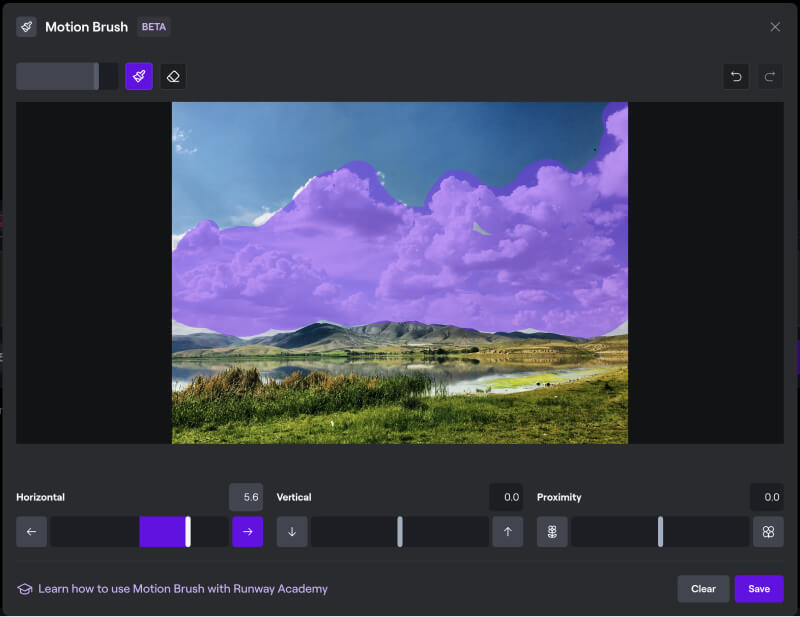Click the Vertical slider handle
Viewport: 800px width, 617px height.
(400, 532)
